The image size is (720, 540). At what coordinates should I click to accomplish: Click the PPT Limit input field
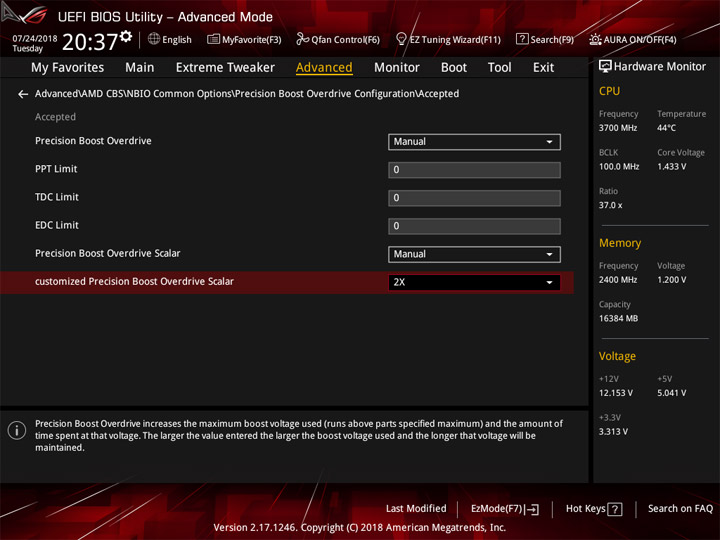[474, 170]
